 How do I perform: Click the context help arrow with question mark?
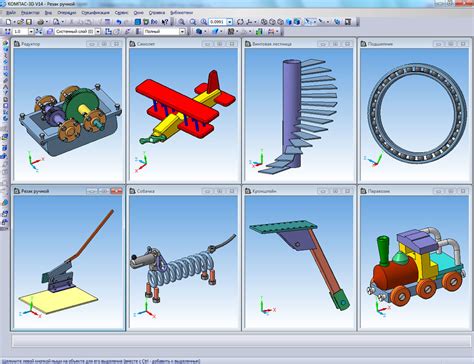165,22
